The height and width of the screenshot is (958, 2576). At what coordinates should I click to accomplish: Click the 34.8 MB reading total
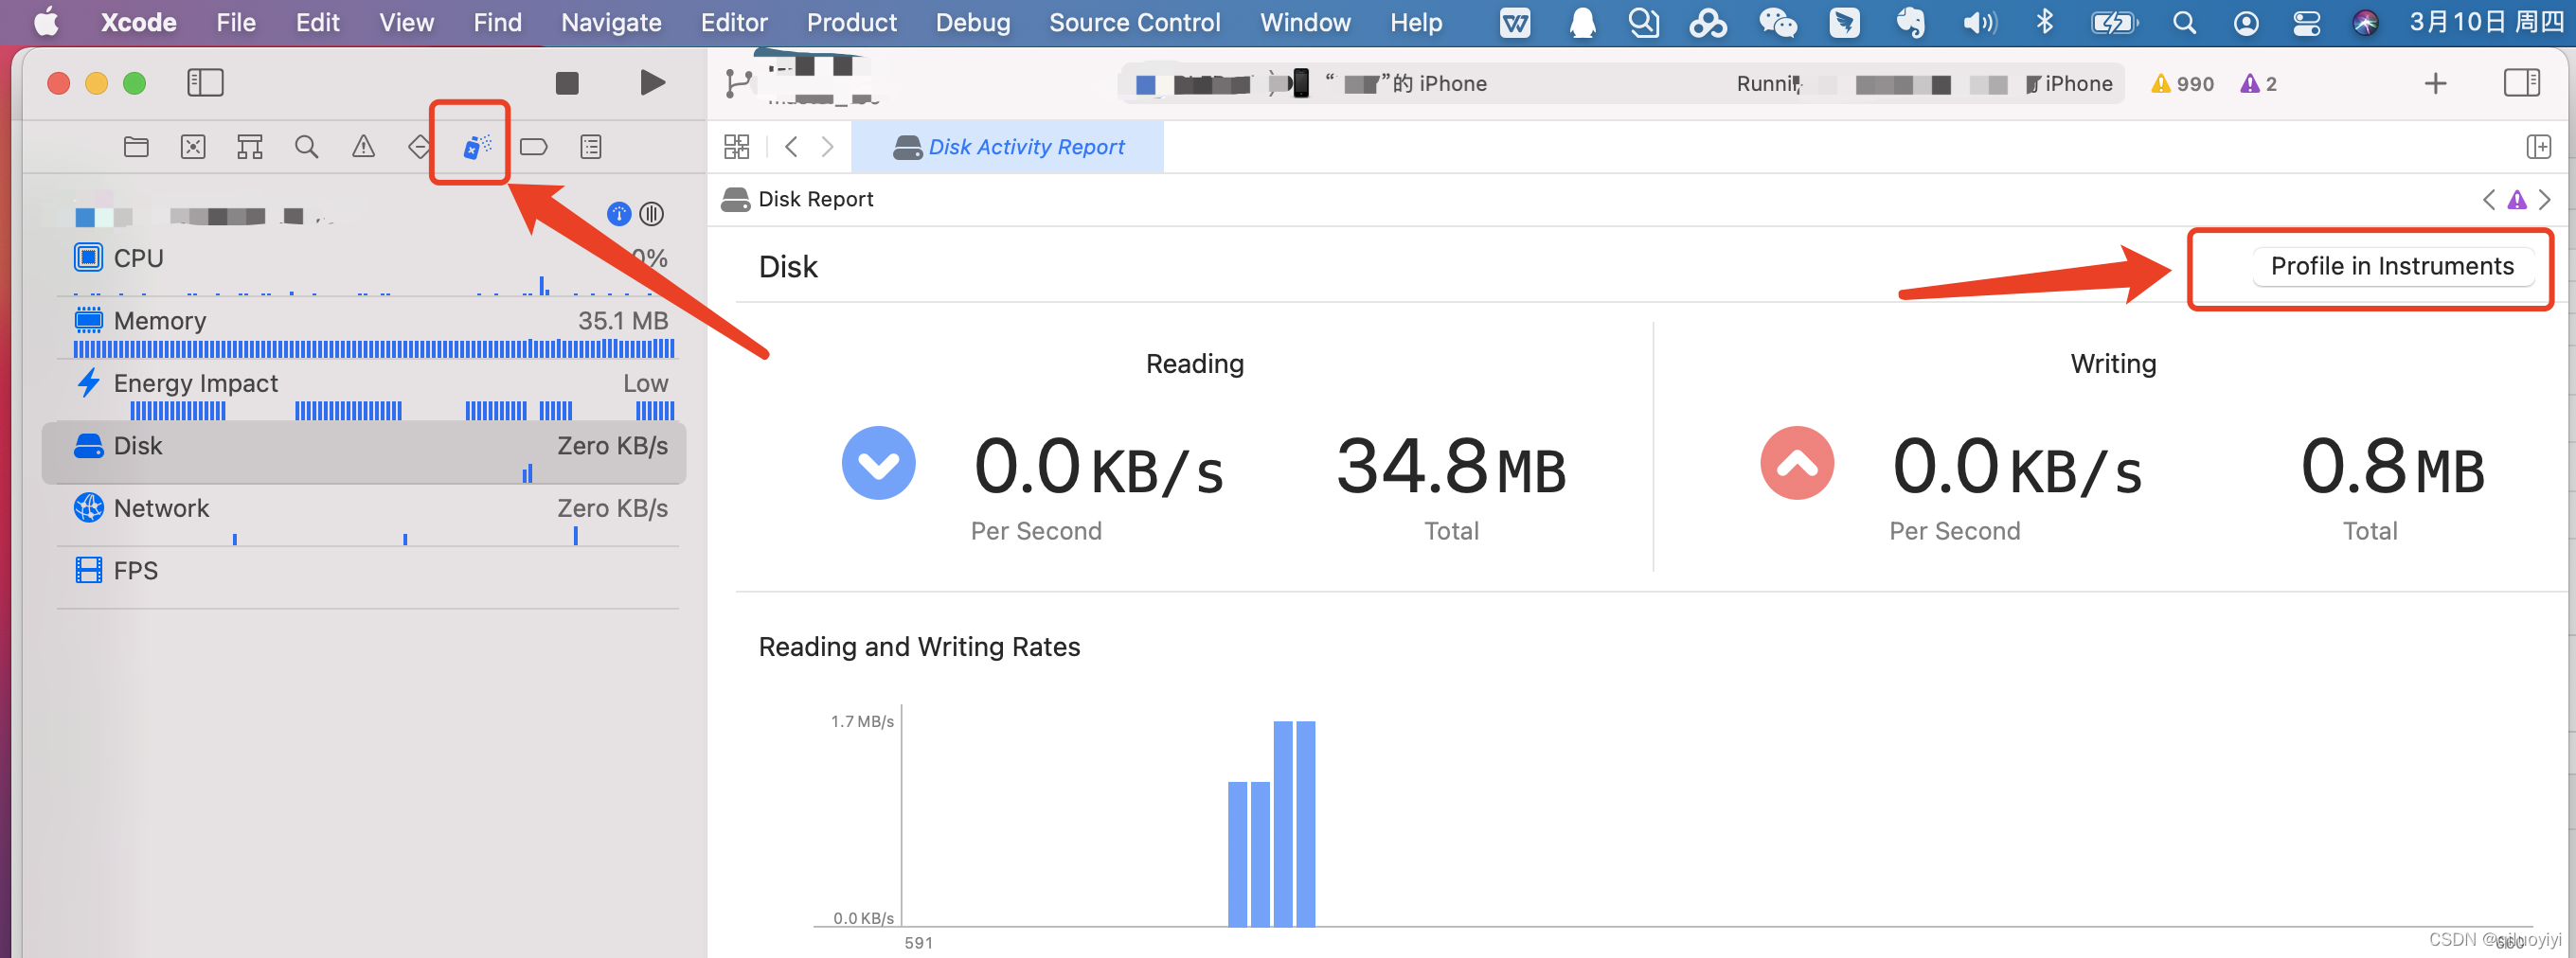pos(1451,467)
